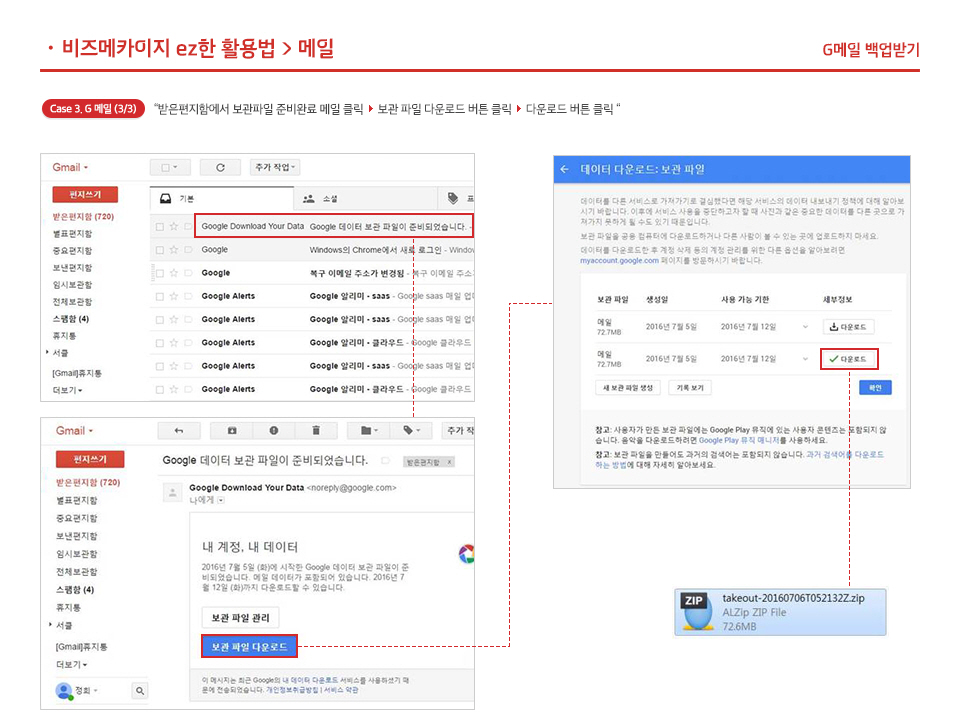The width and height of the screenshot is (960, 720).
Task: Click ZIP file icon for takeout archive
Action: click(x=697, y=611)
